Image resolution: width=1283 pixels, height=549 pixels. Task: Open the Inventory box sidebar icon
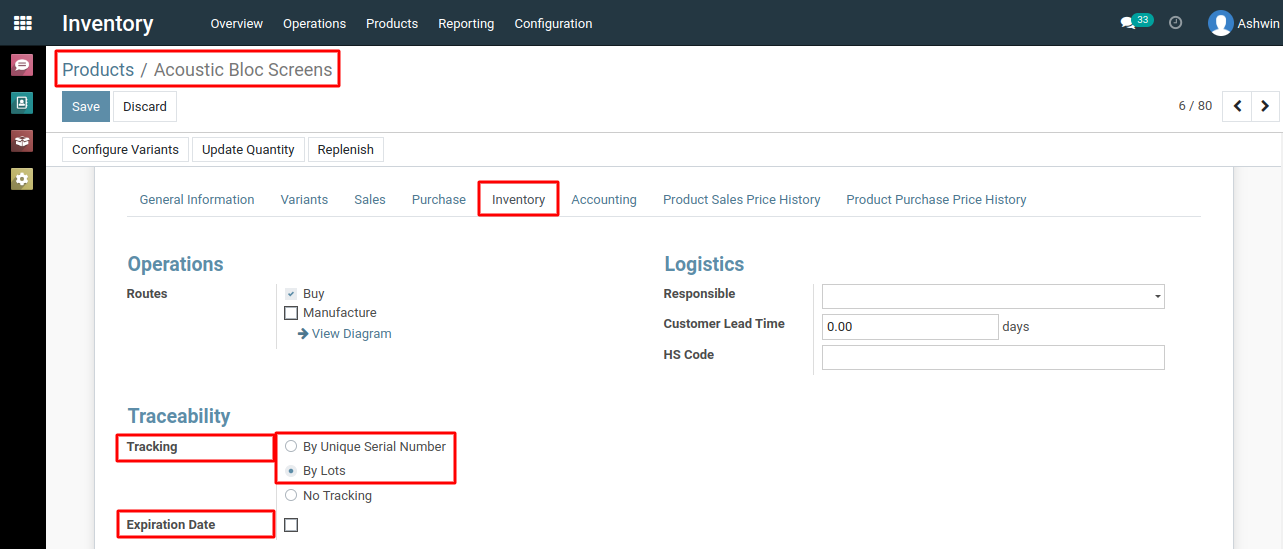click(22, 141)
